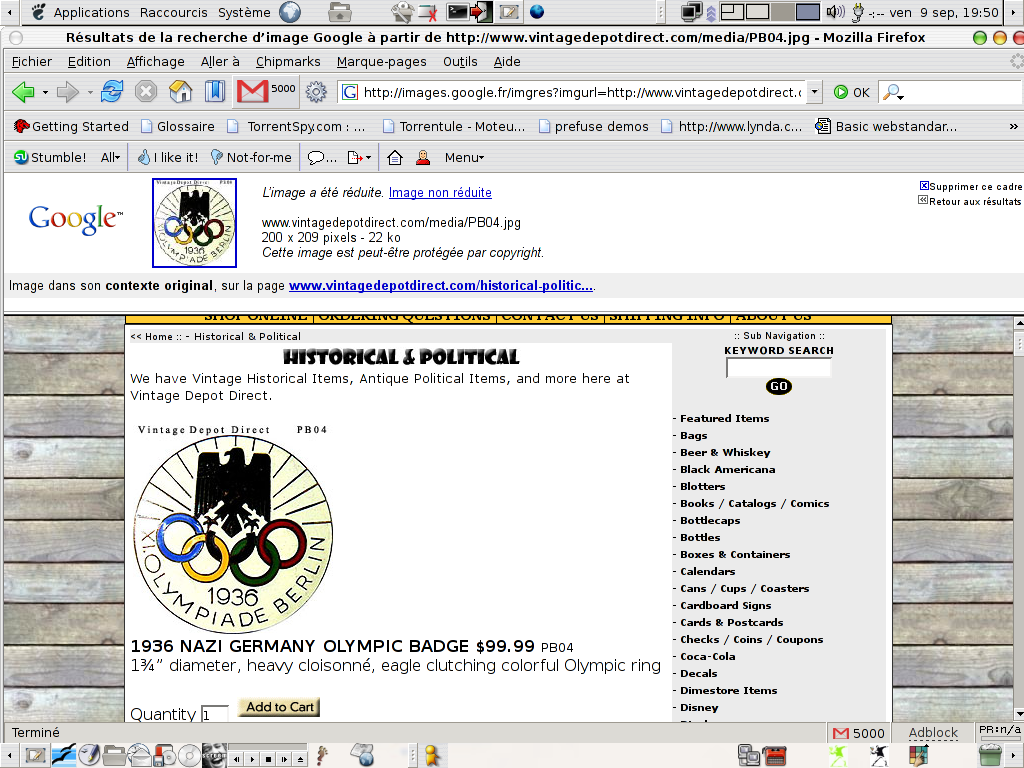Image resolution: width=1024 pixels, height=768 pixels.
Task: Show more bookmarks with the chevron
Action: [1013, 126]
